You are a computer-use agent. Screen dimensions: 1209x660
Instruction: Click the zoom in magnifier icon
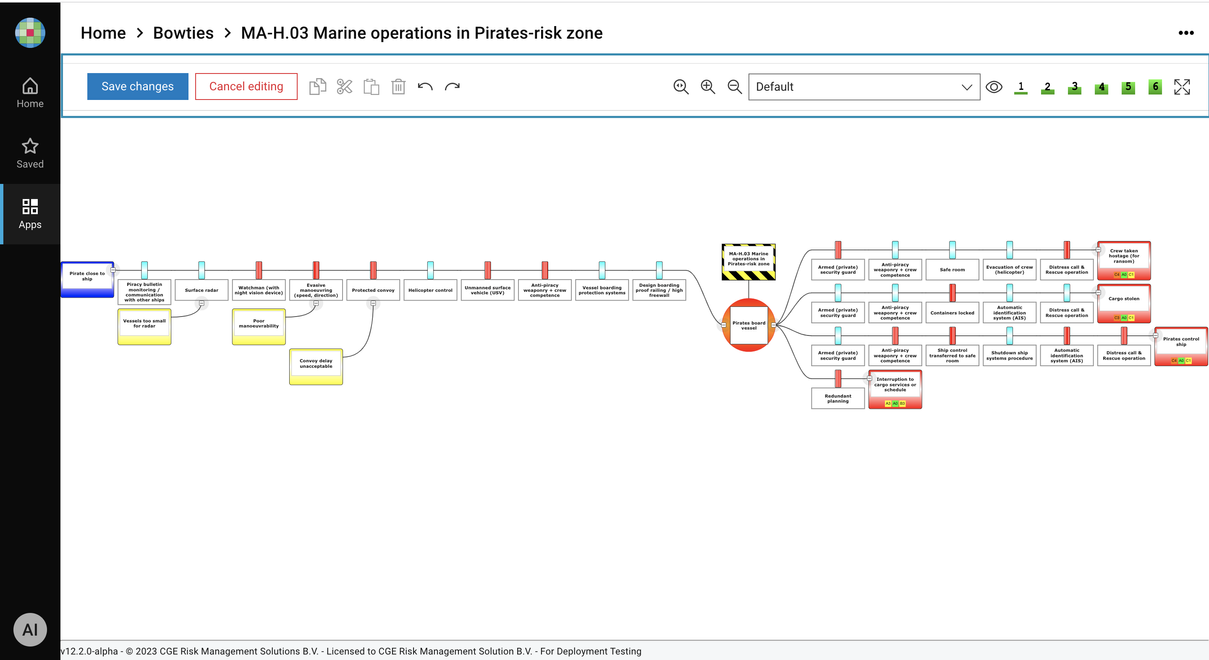708,87
